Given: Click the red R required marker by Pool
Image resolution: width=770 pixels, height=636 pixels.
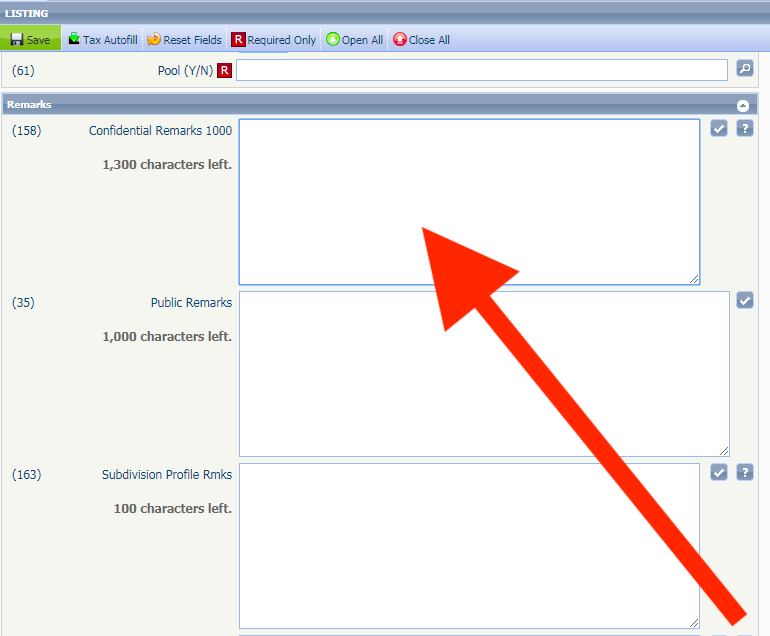Looking at the screenshot, I should coord(224,71).
